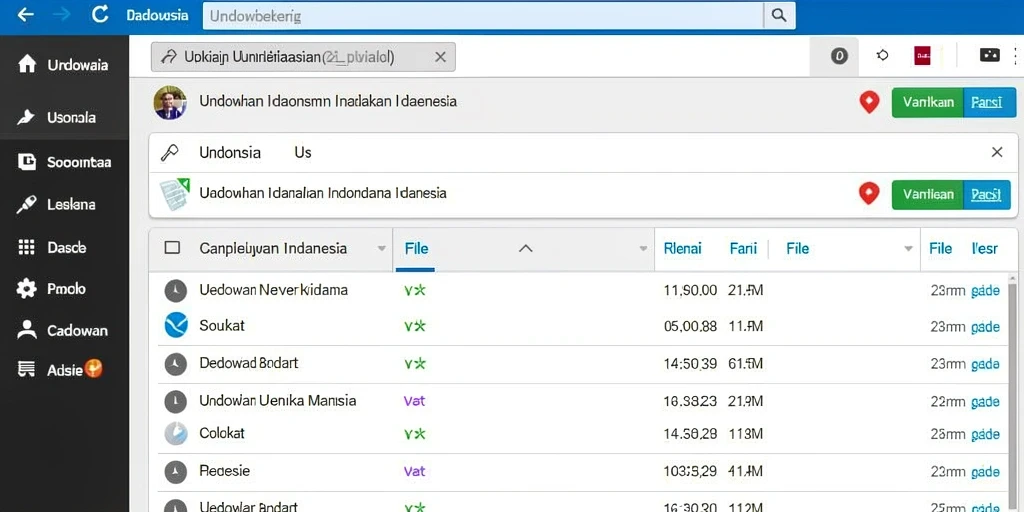Click the green status mark in Soukat row
Viewport: 1024px width, 512px height.
(415, 325)
